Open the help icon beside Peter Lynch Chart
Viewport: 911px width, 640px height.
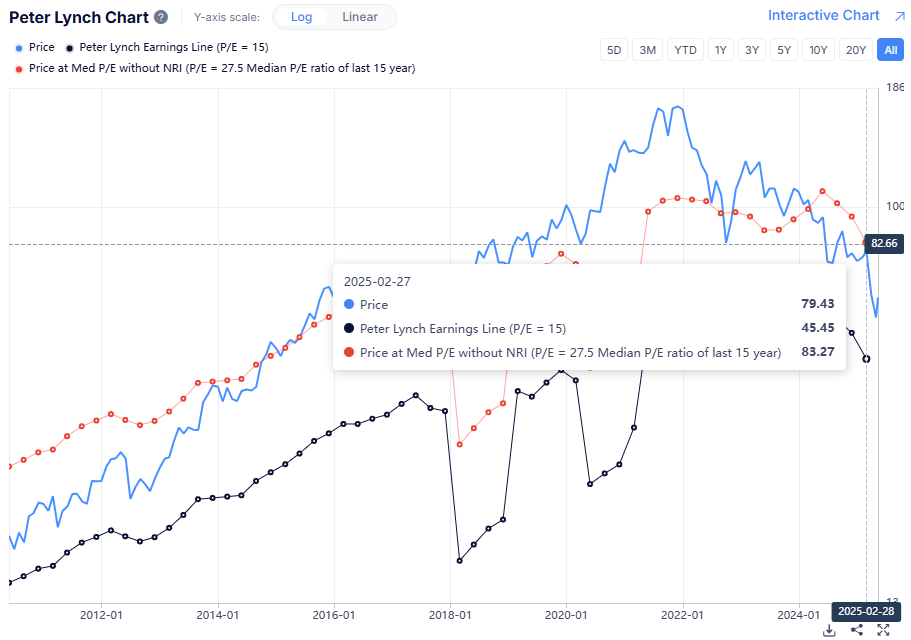coord(161,17)
